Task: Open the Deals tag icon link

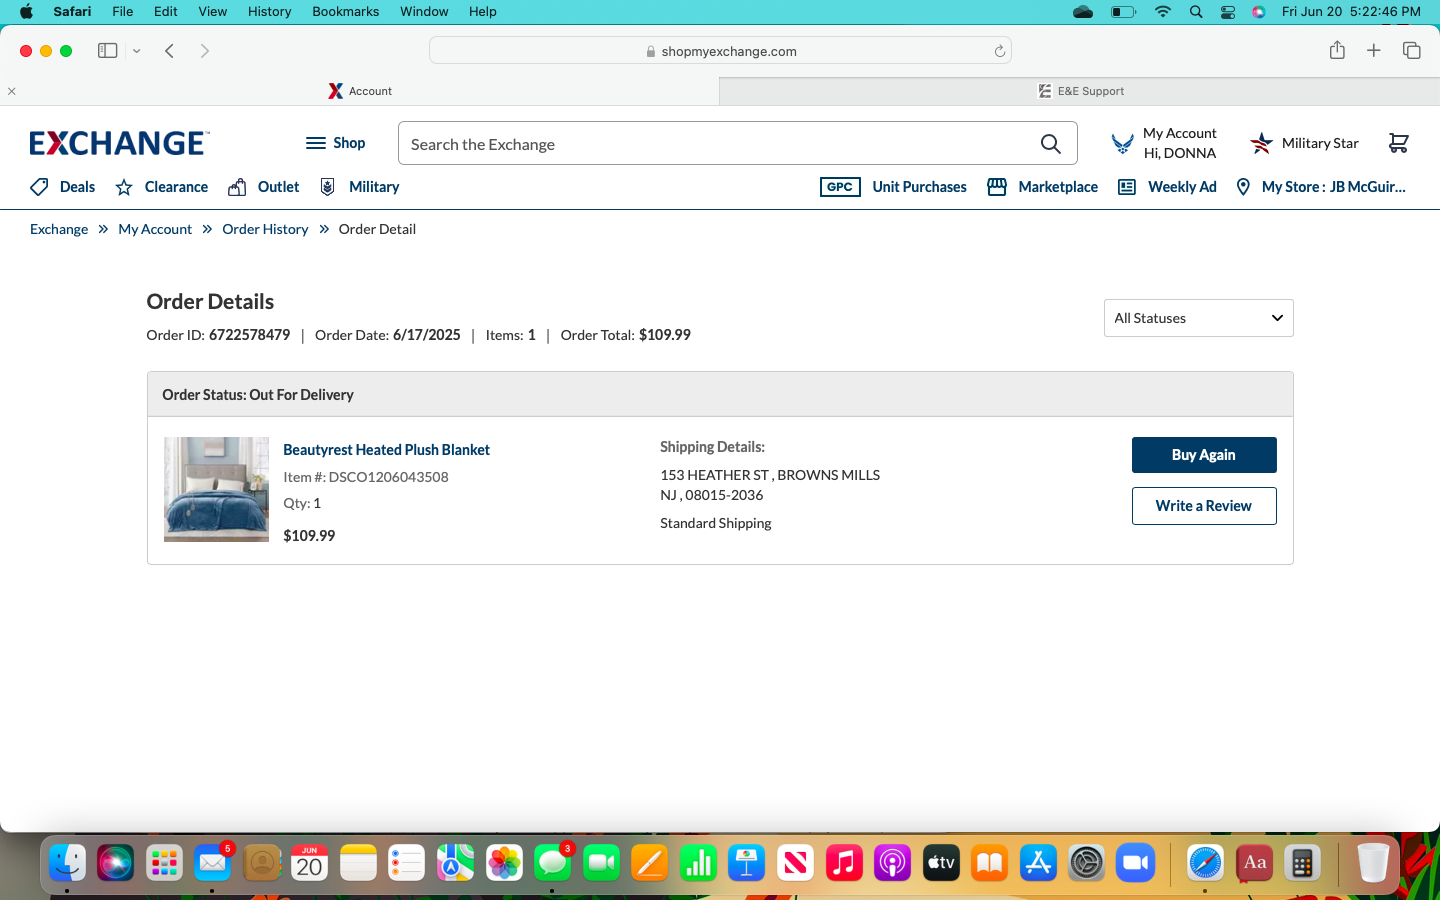Action: (62, 187)
